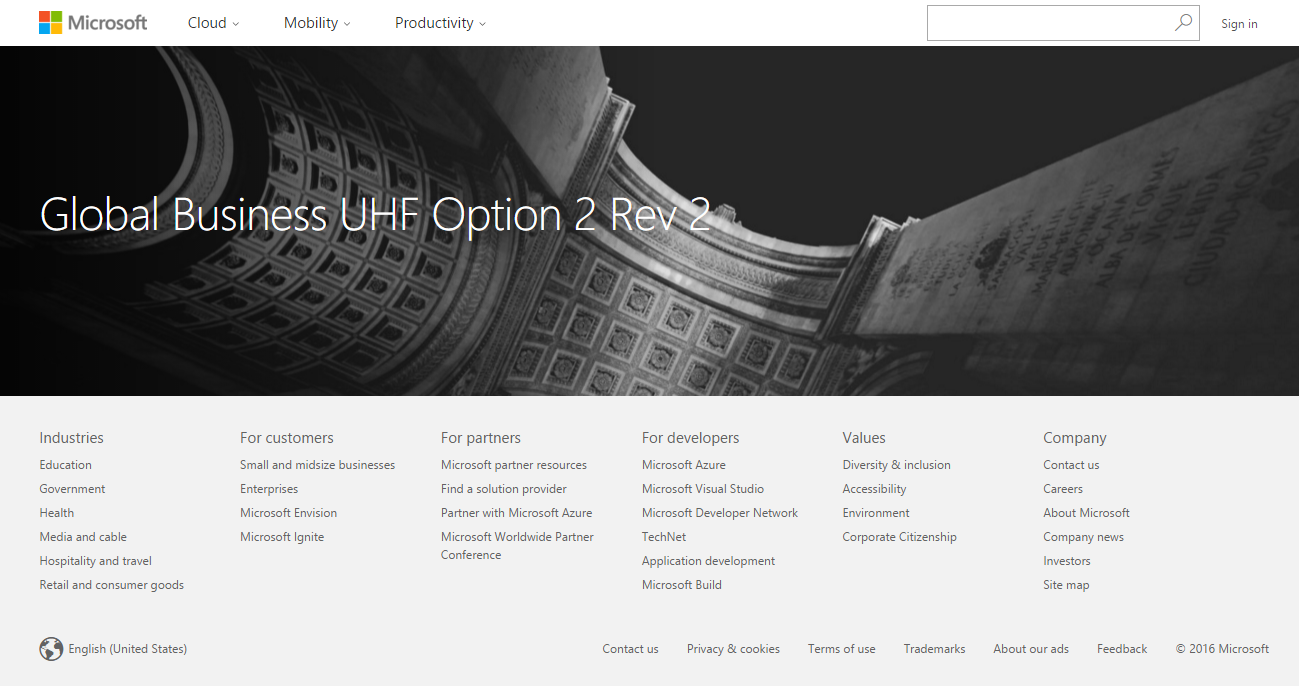Open Microsoft Azure under For developers
Viewport: 1299px width, 691px height.
(x=684, y=465)
